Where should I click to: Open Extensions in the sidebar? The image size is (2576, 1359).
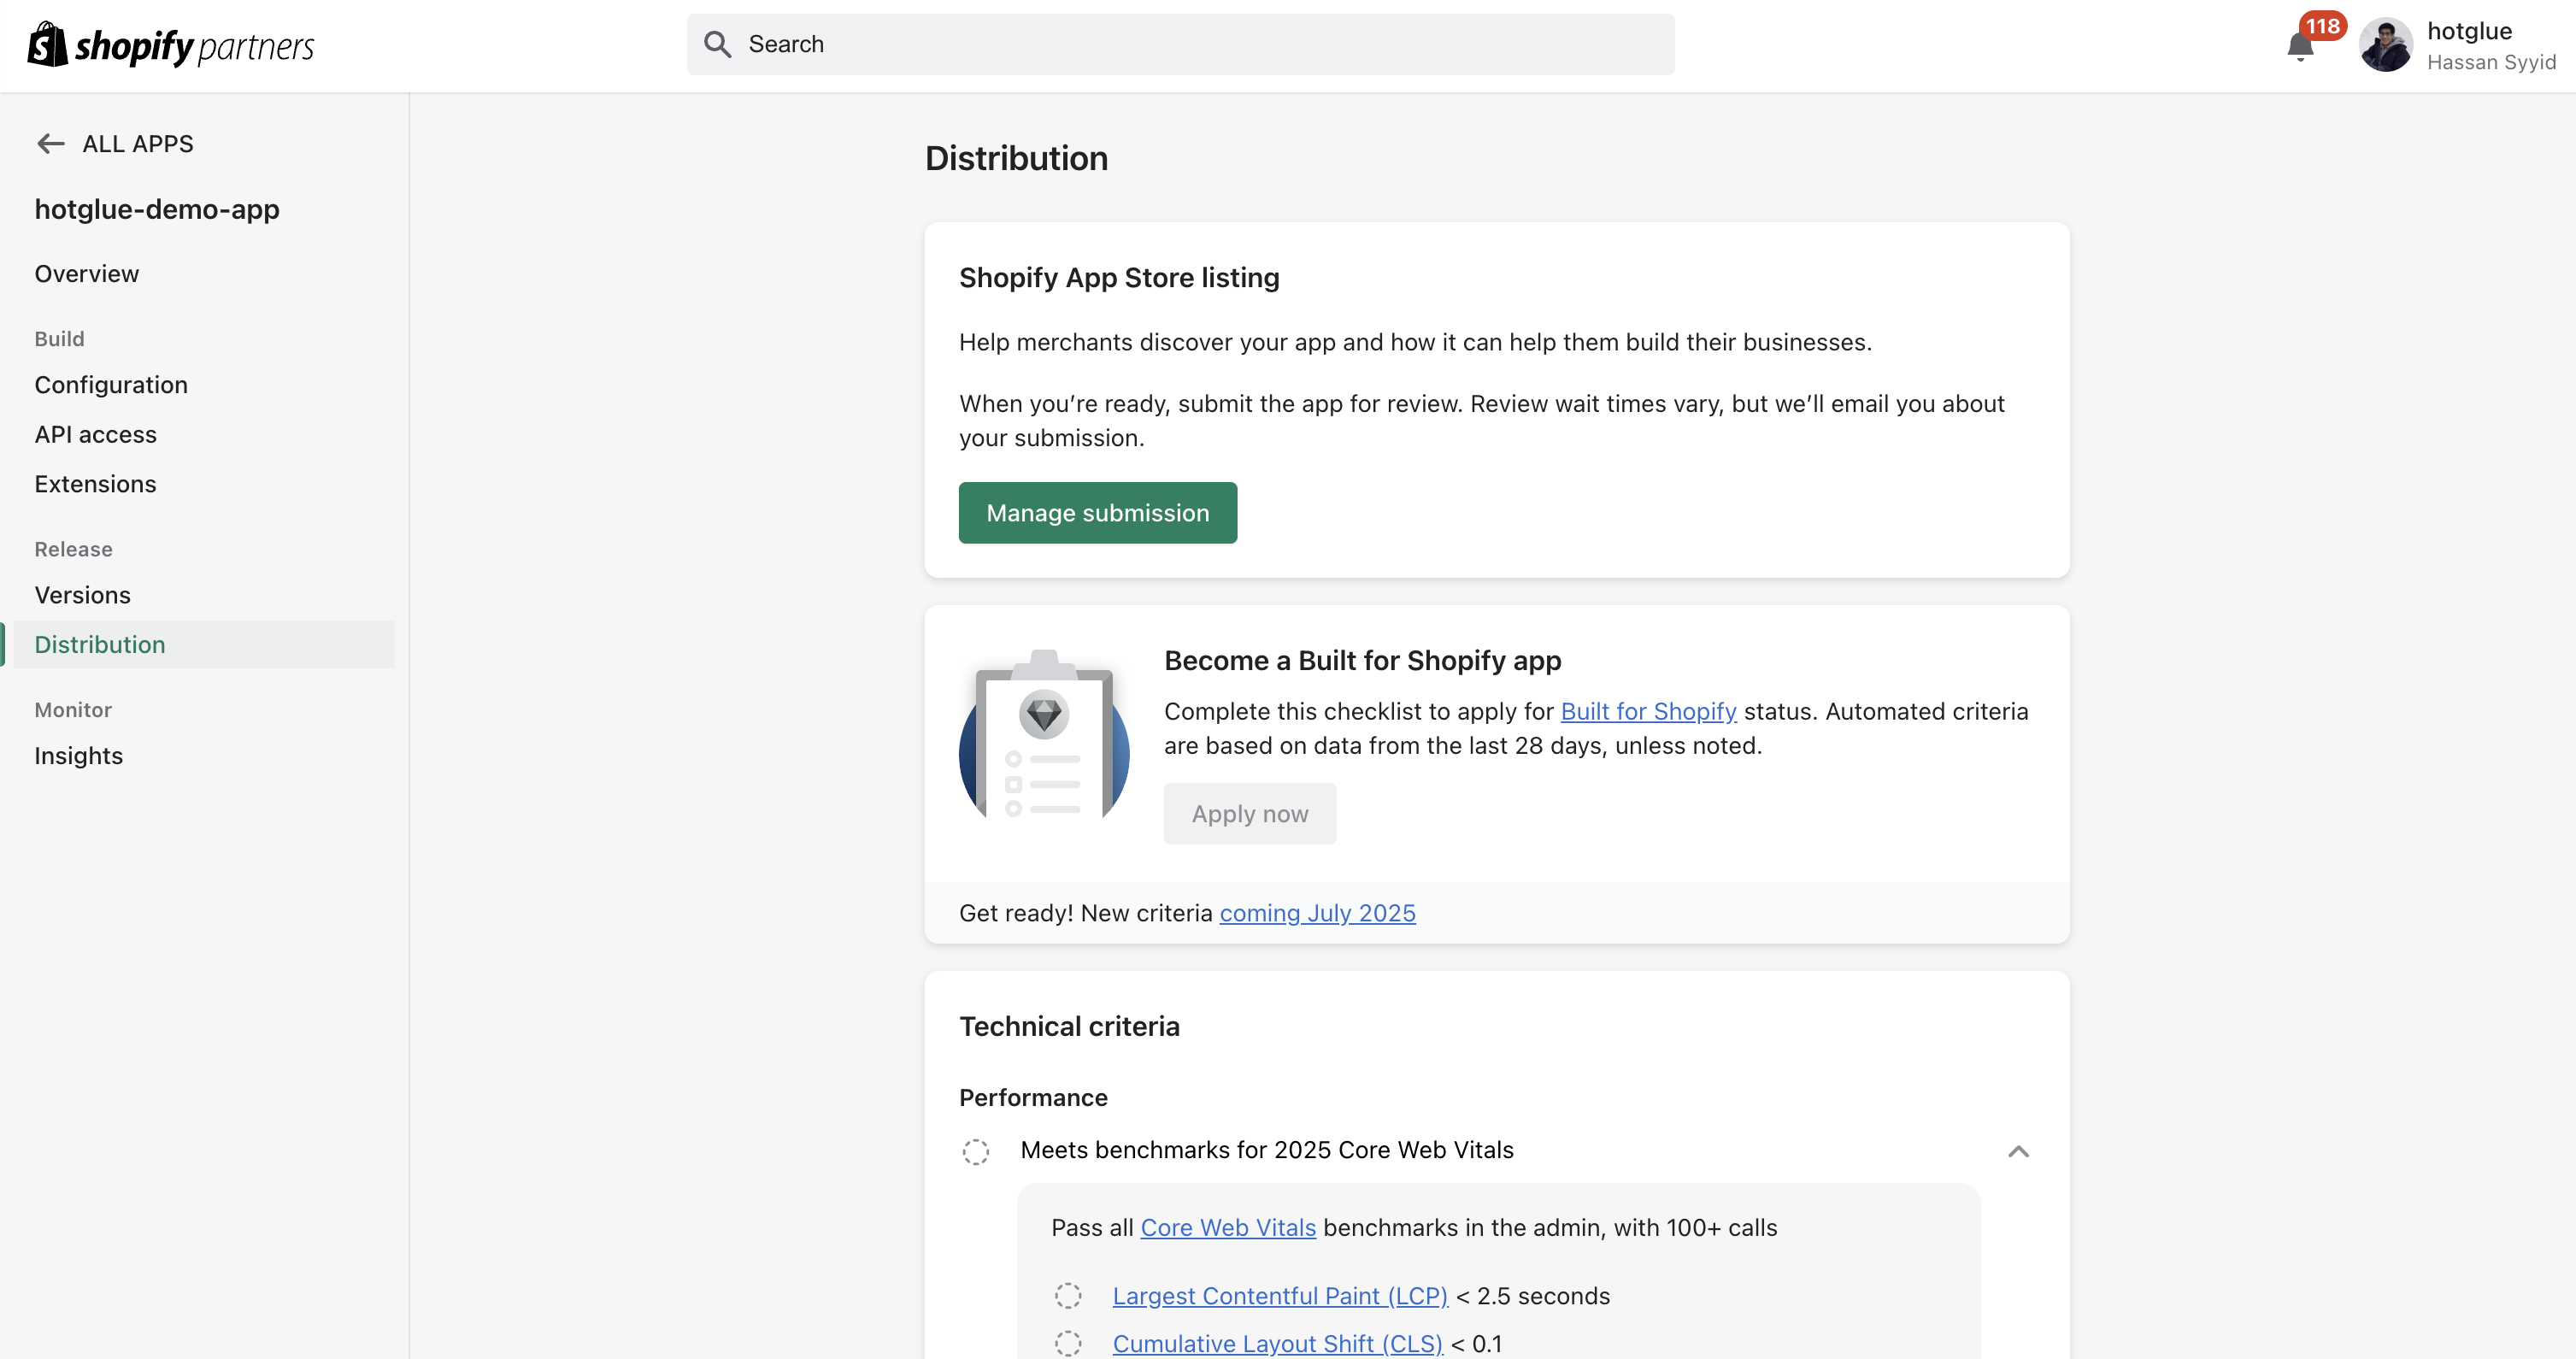[x=96, y=484]
